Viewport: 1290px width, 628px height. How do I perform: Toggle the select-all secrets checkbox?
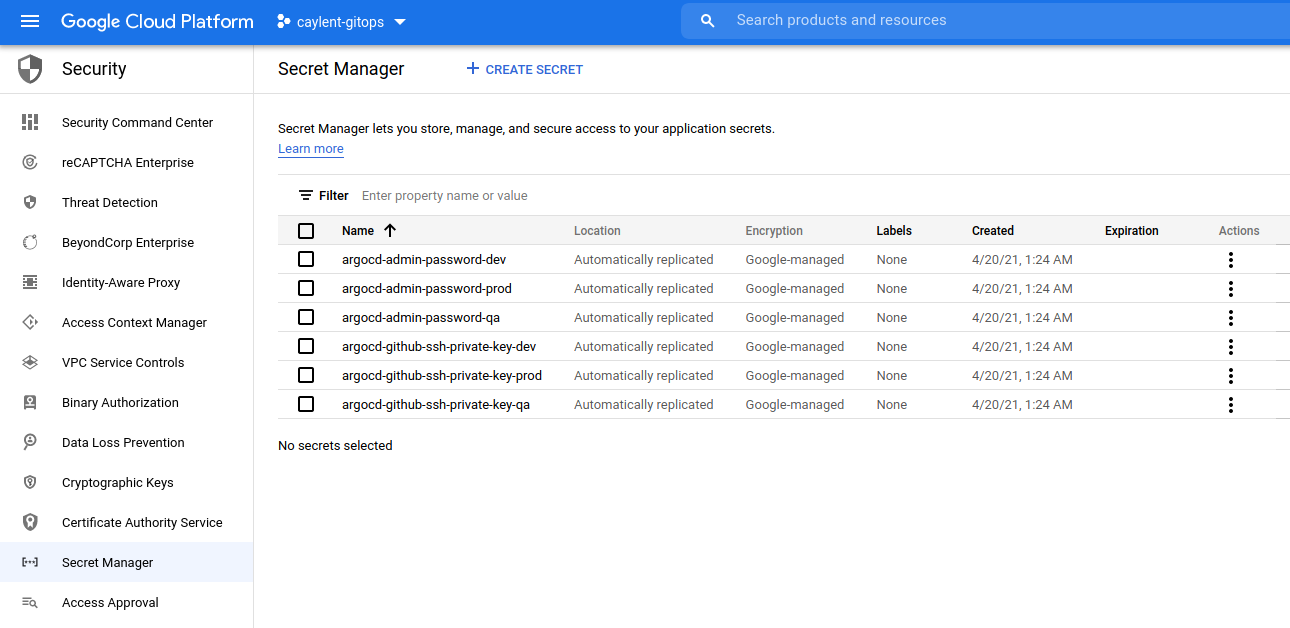(x=306, y=231)
